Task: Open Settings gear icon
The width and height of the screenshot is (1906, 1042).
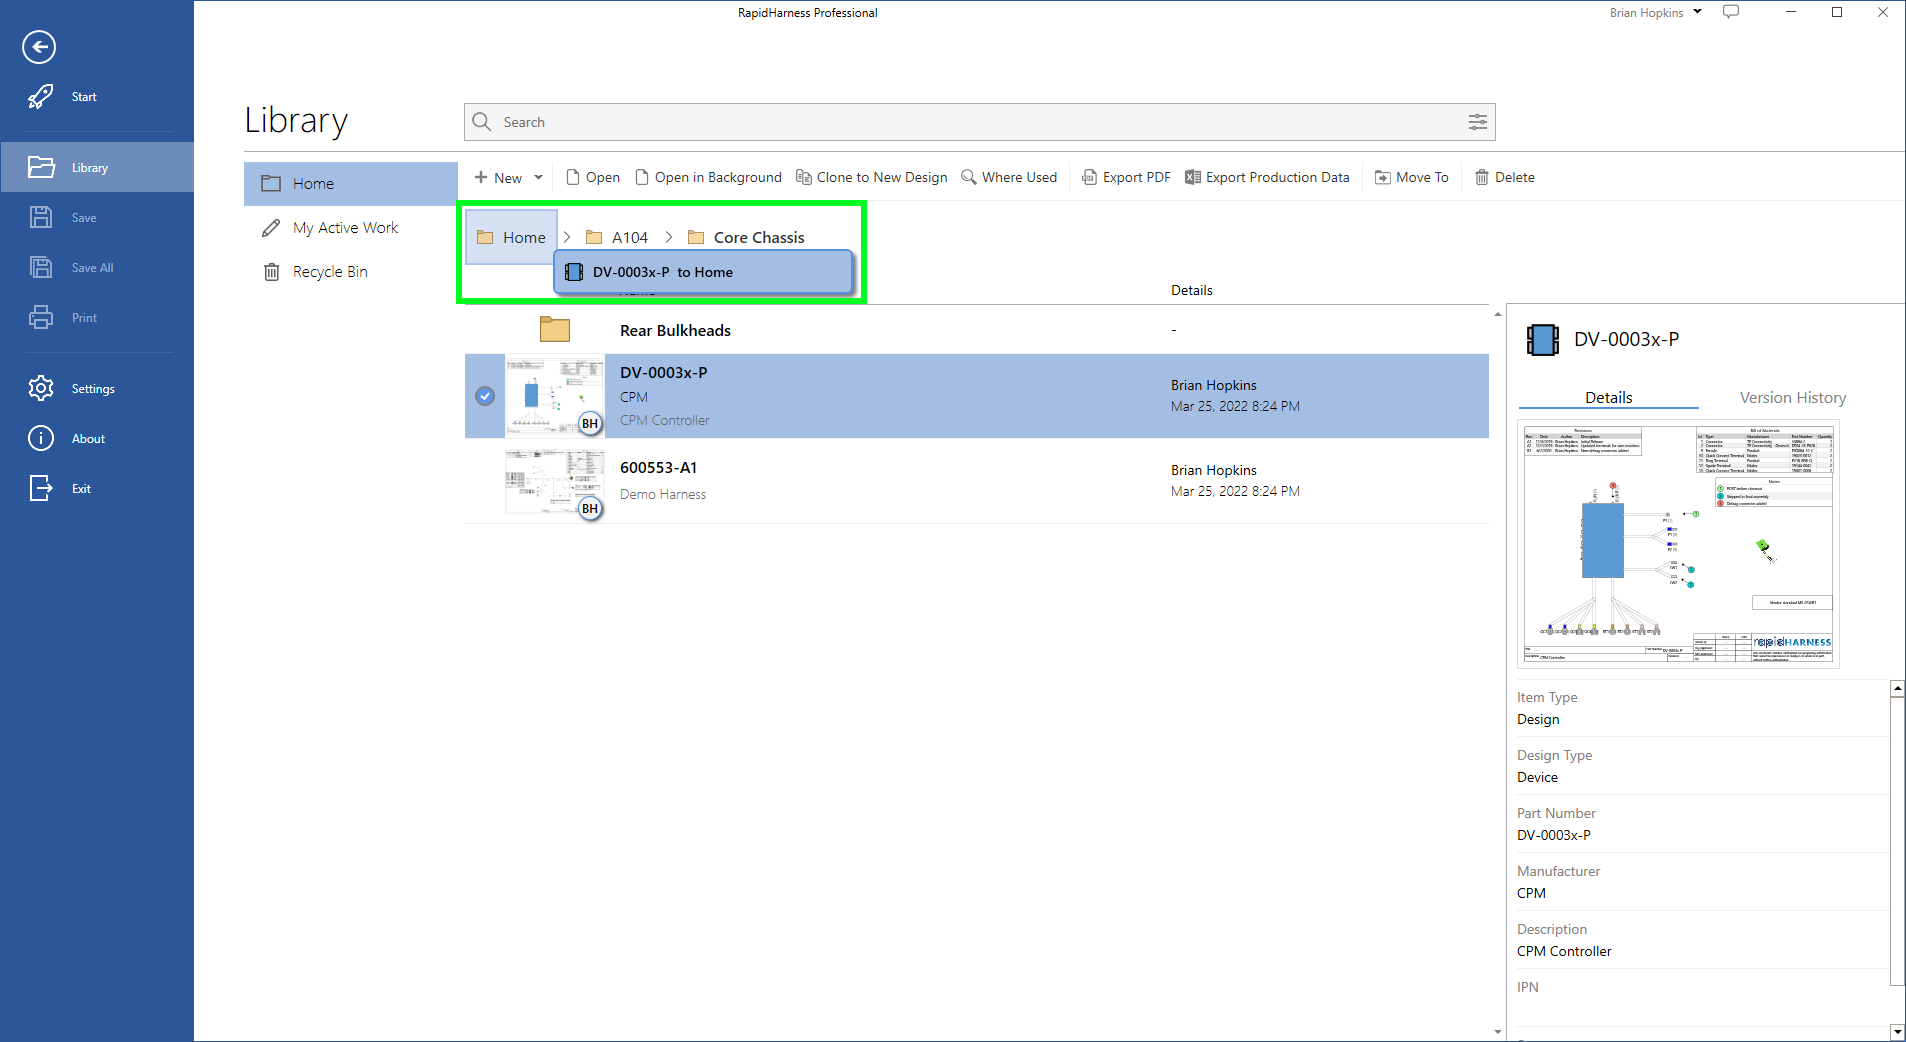Action: [x=41, y=388]
